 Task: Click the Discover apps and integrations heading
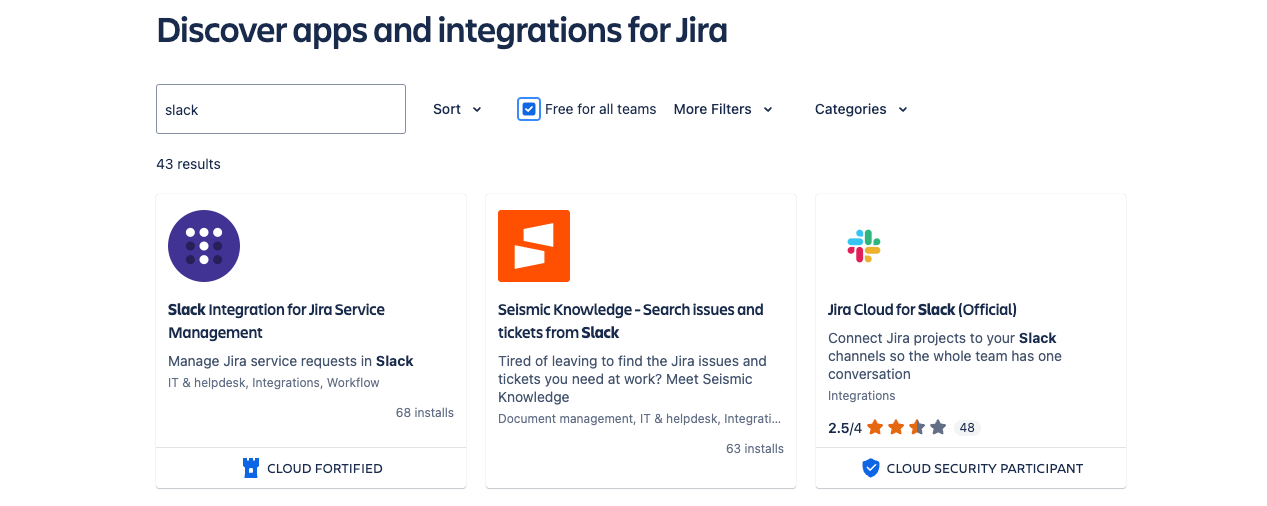tap(442, 30)
